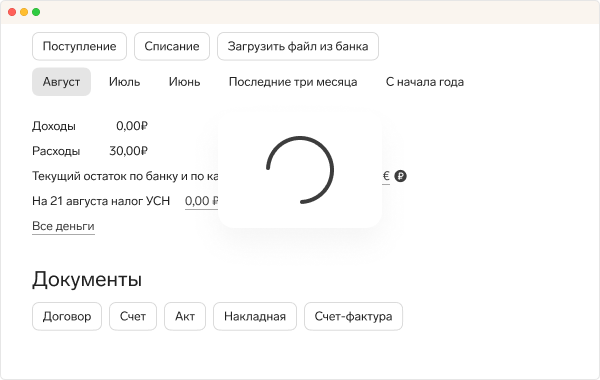Click the На 21 августа налог УСН label
This screenshot has width=600, height=380.
(101, 201)
